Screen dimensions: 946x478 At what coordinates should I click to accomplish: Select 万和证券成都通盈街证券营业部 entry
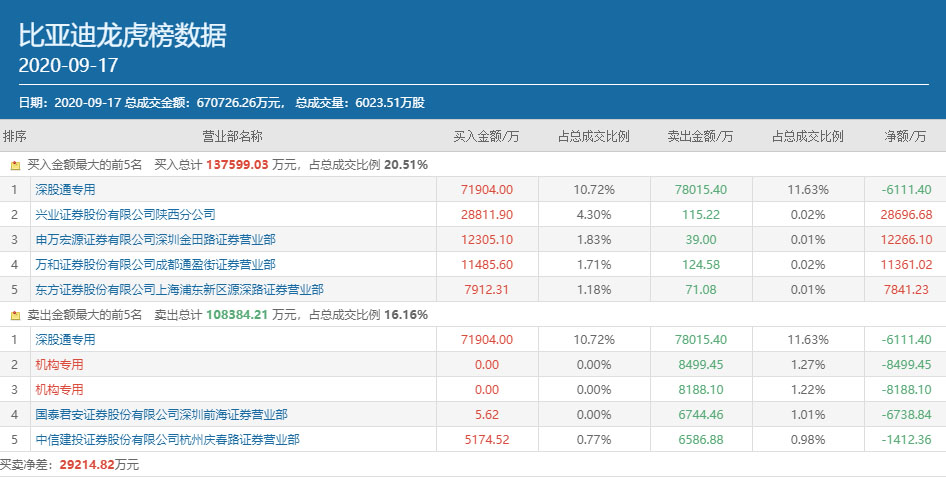(x=155, y=264)
